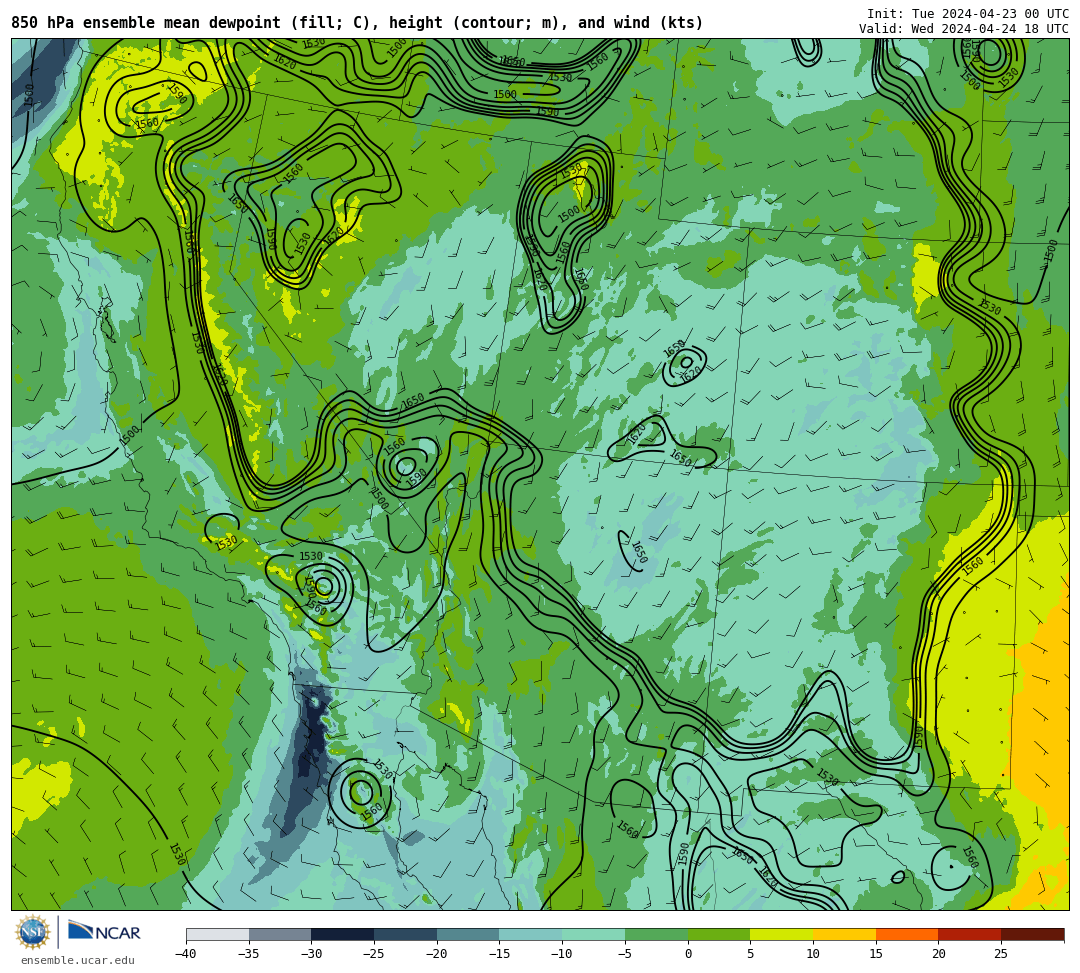Pick the gray-teal -20 to -15 colorbar segment
Image resolution: width=1080 pixels, height=973 pixels.
click(468, 934)
